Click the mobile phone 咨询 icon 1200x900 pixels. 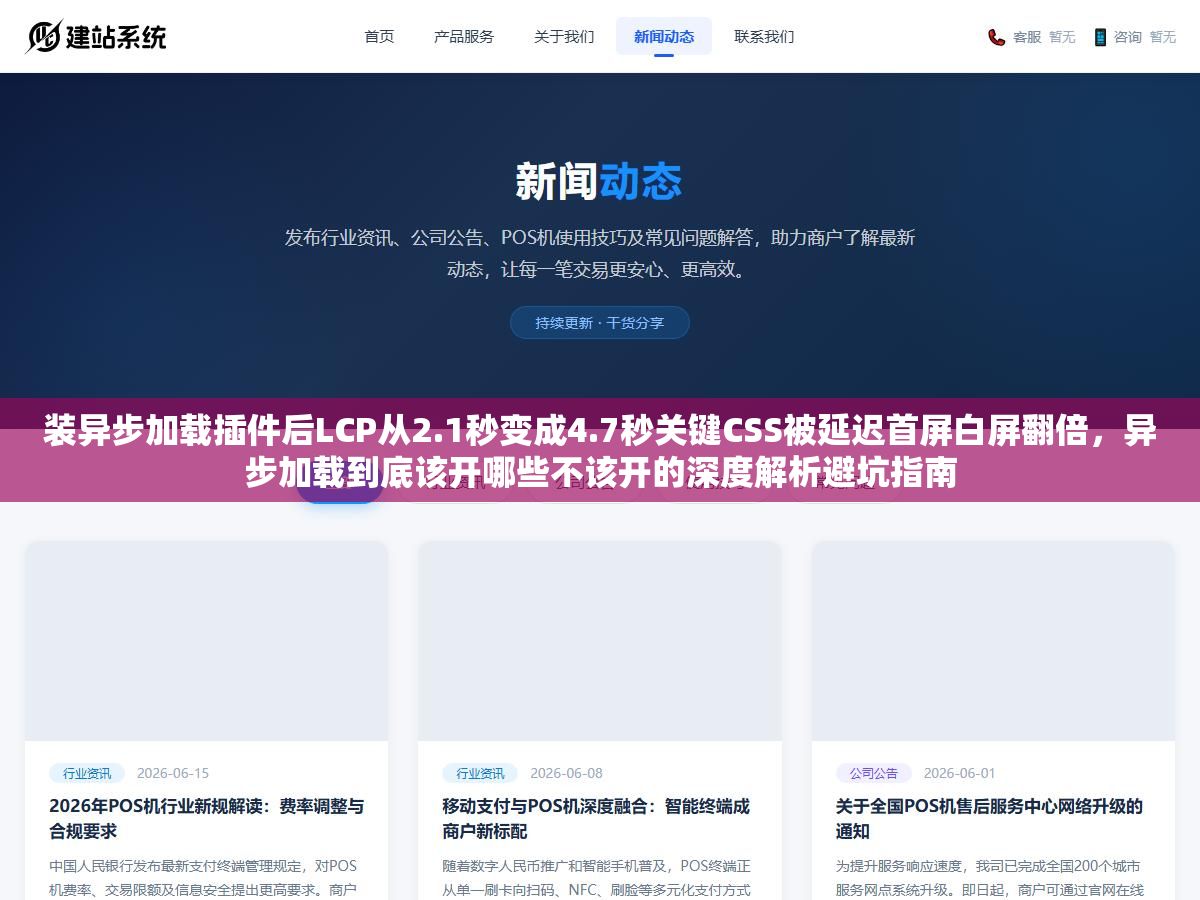pyautogui.click(x=1100, y=37)
